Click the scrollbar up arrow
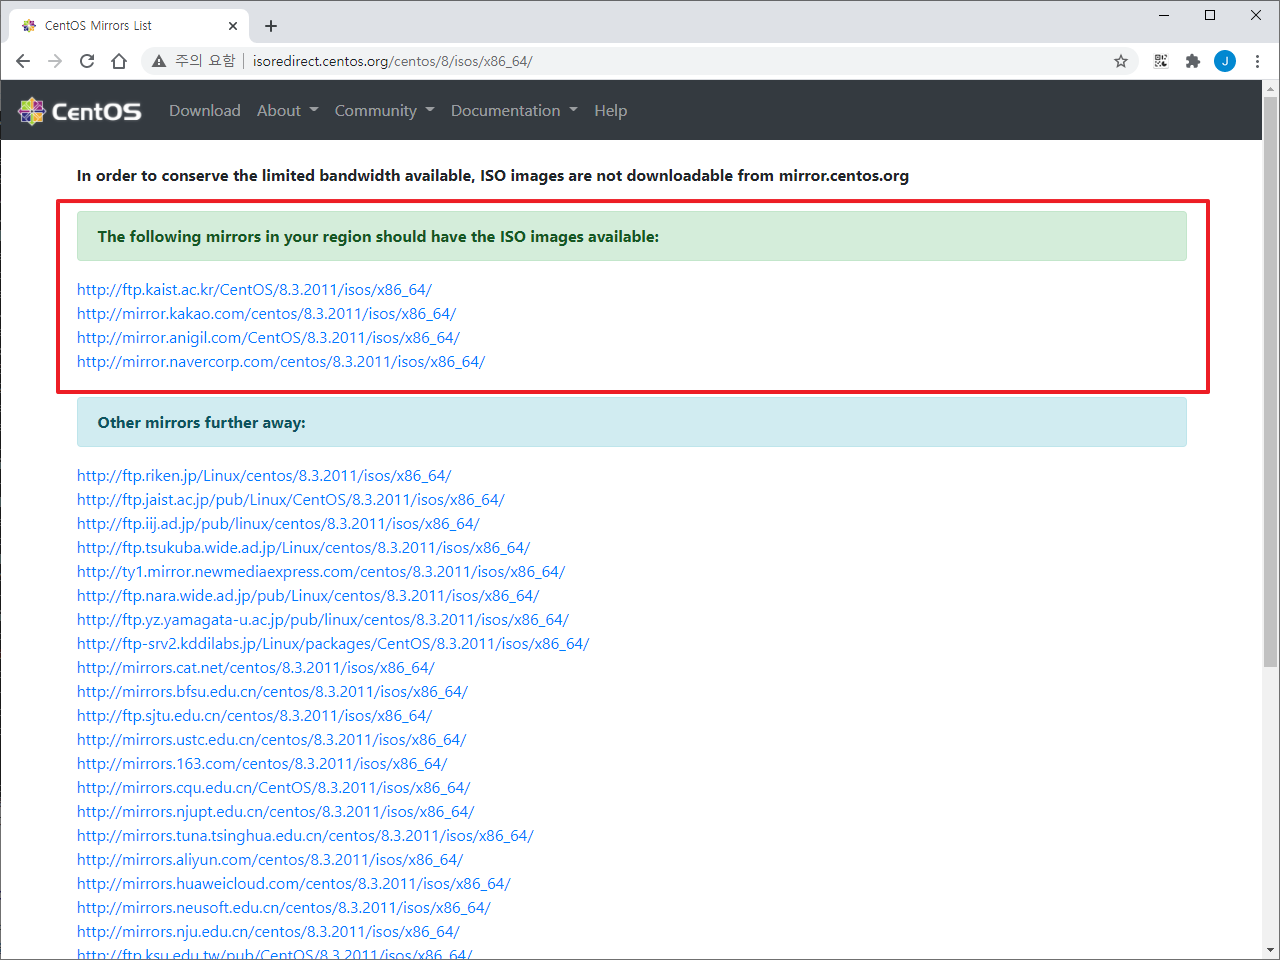Screen dimensions: 1280x960 click(x=1270, y=89)
